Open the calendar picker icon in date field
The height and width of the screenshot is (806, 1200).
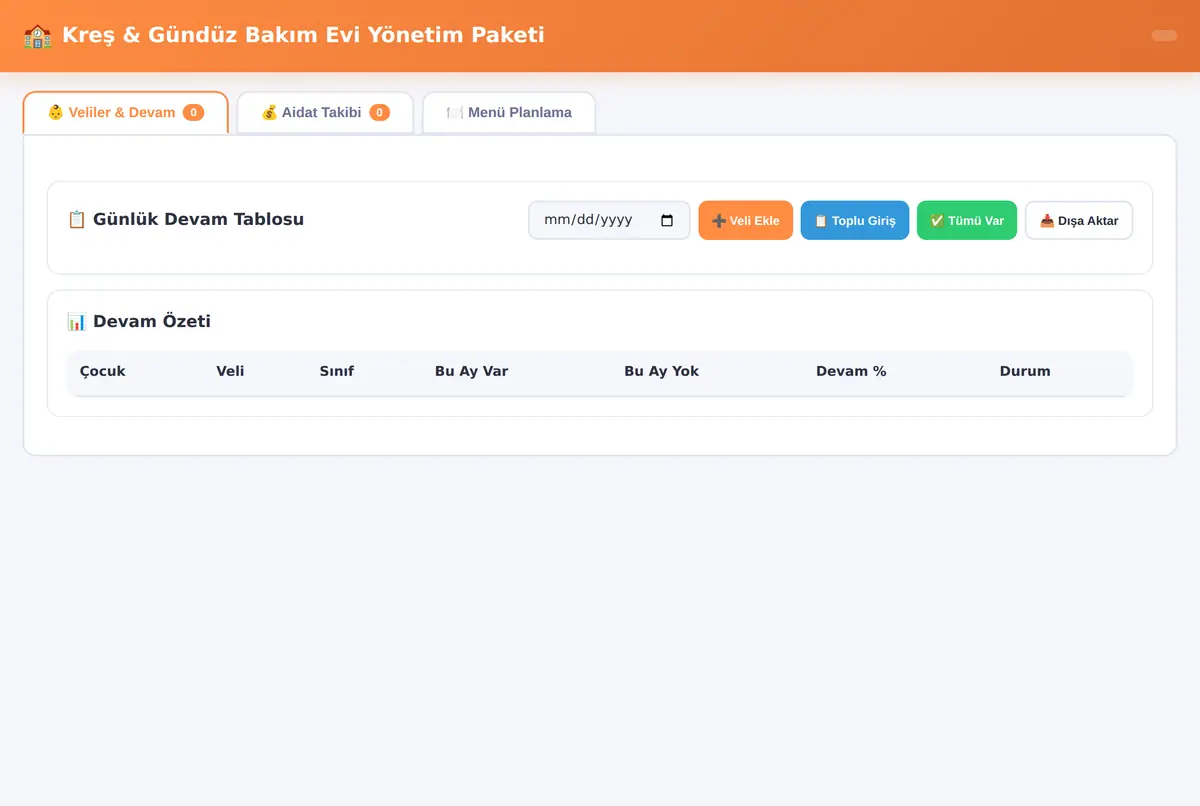coord(667,220)
